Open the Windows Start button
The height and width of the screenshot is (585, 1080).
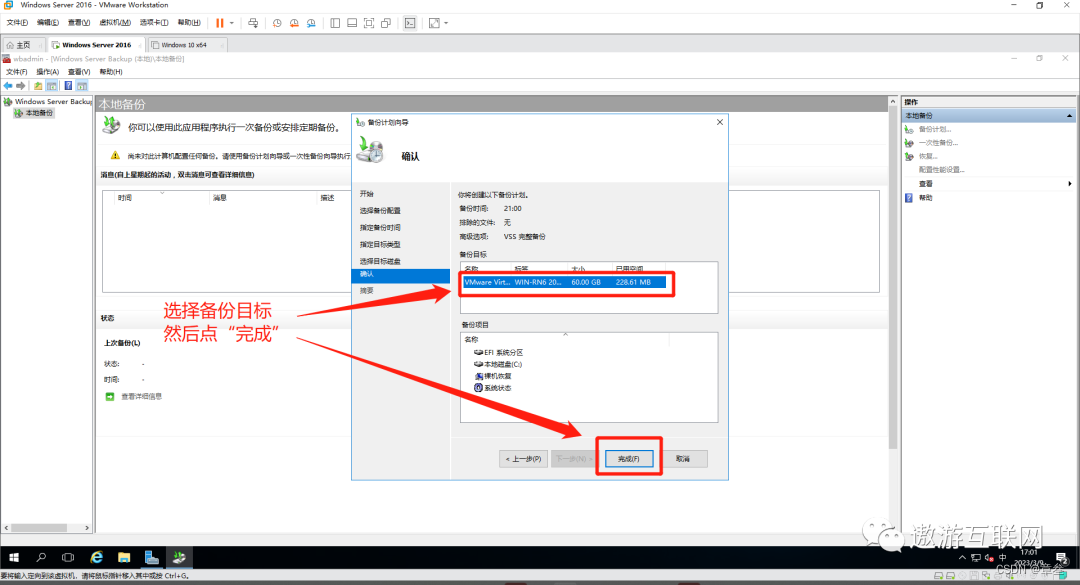click(x=14, y=557)
